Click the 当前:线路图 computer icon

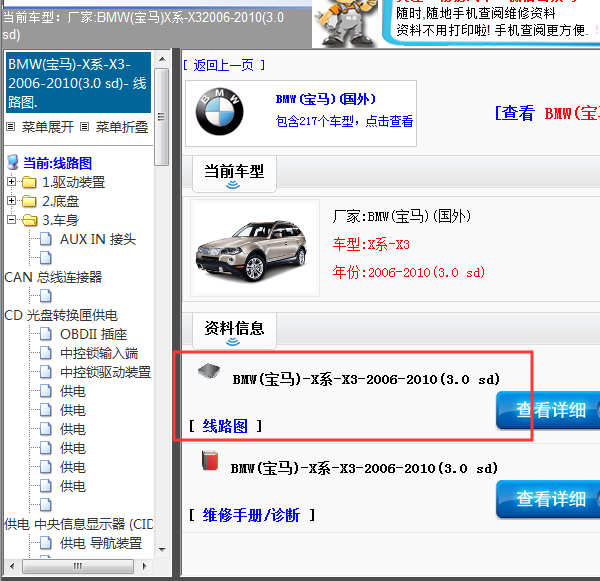[x=13, y=162]
